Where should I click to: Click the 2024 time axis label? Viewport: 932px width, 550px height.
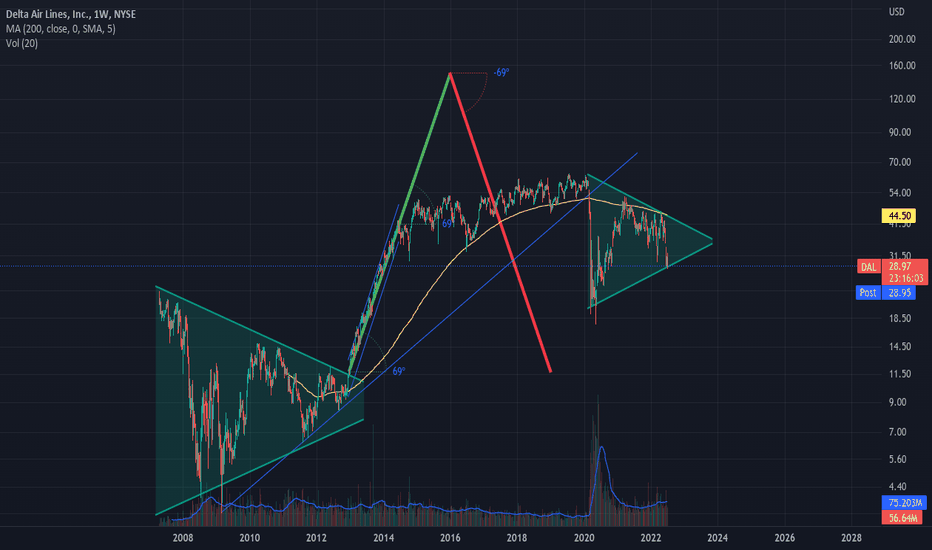pos(717,538)
